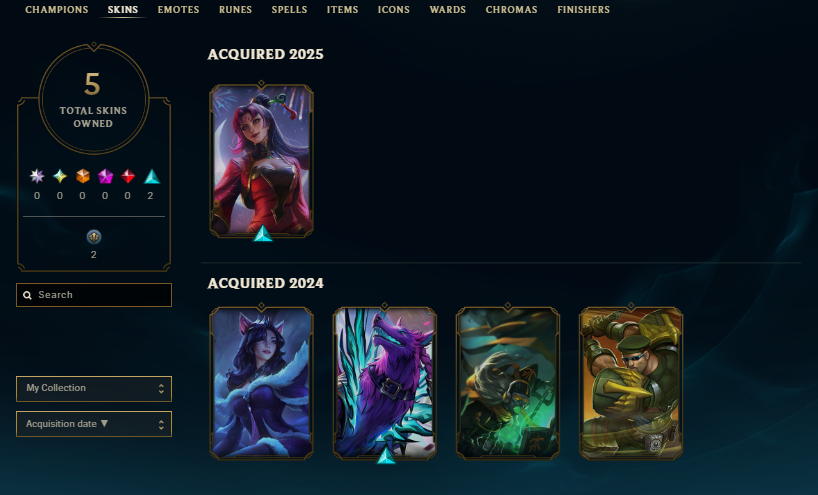
Task: Go to the Chromas tab
Action: [511, 9]
